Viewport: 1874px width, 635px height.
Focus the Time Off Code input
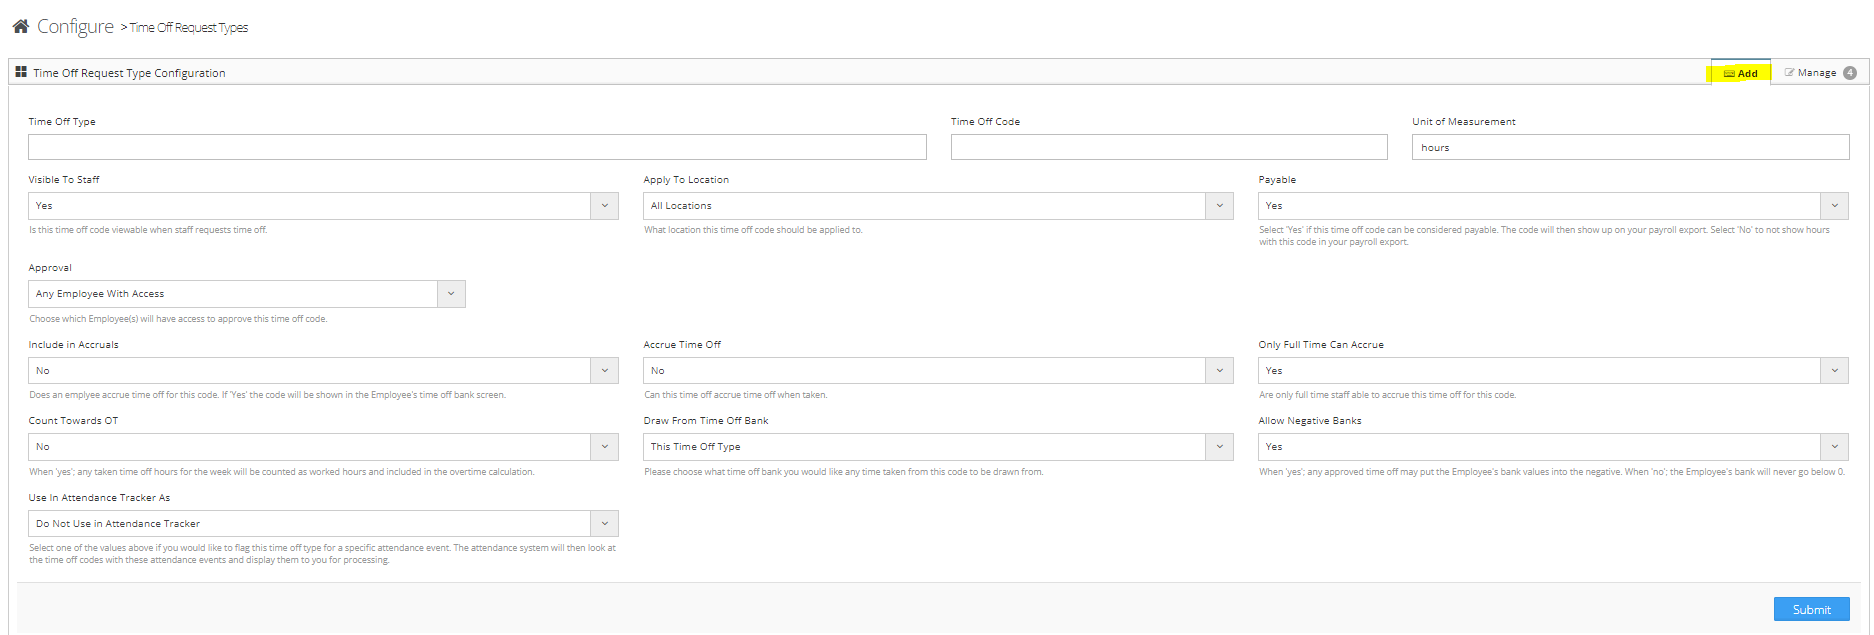coord(1168,147)
